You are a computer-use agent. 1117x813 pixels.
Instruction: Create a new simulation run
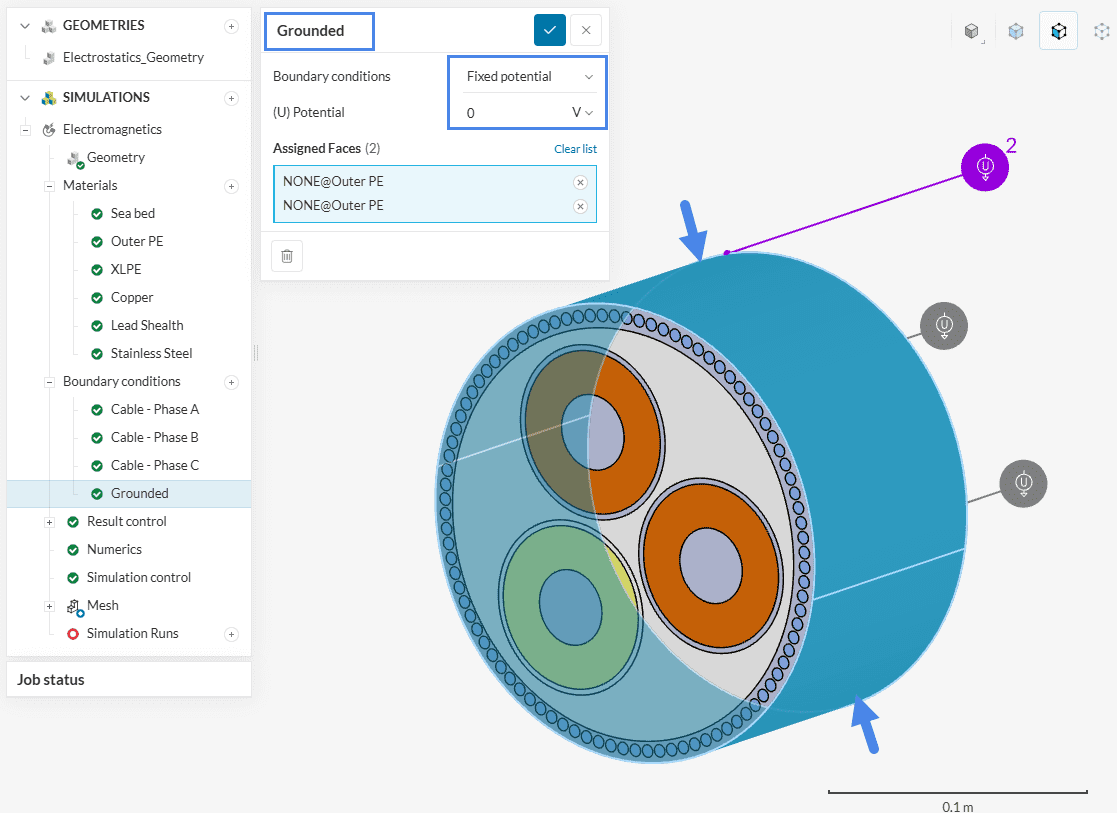pos(231,634)
